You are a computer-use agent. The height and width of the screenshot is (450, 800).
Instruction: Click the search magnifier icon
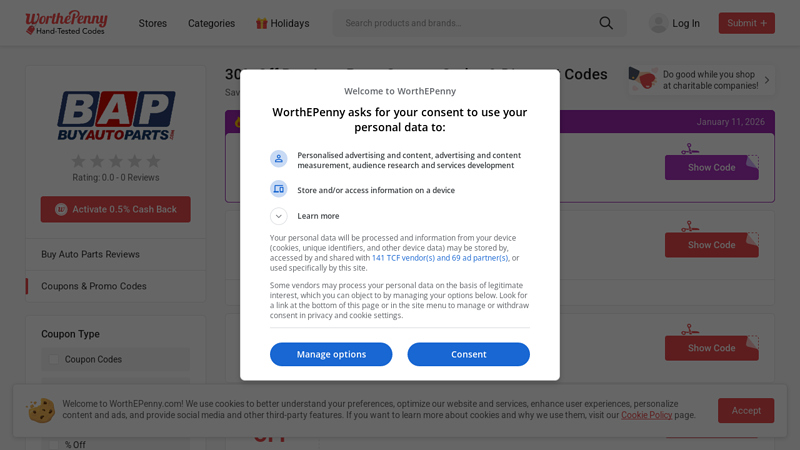click(x=606, y=23)
